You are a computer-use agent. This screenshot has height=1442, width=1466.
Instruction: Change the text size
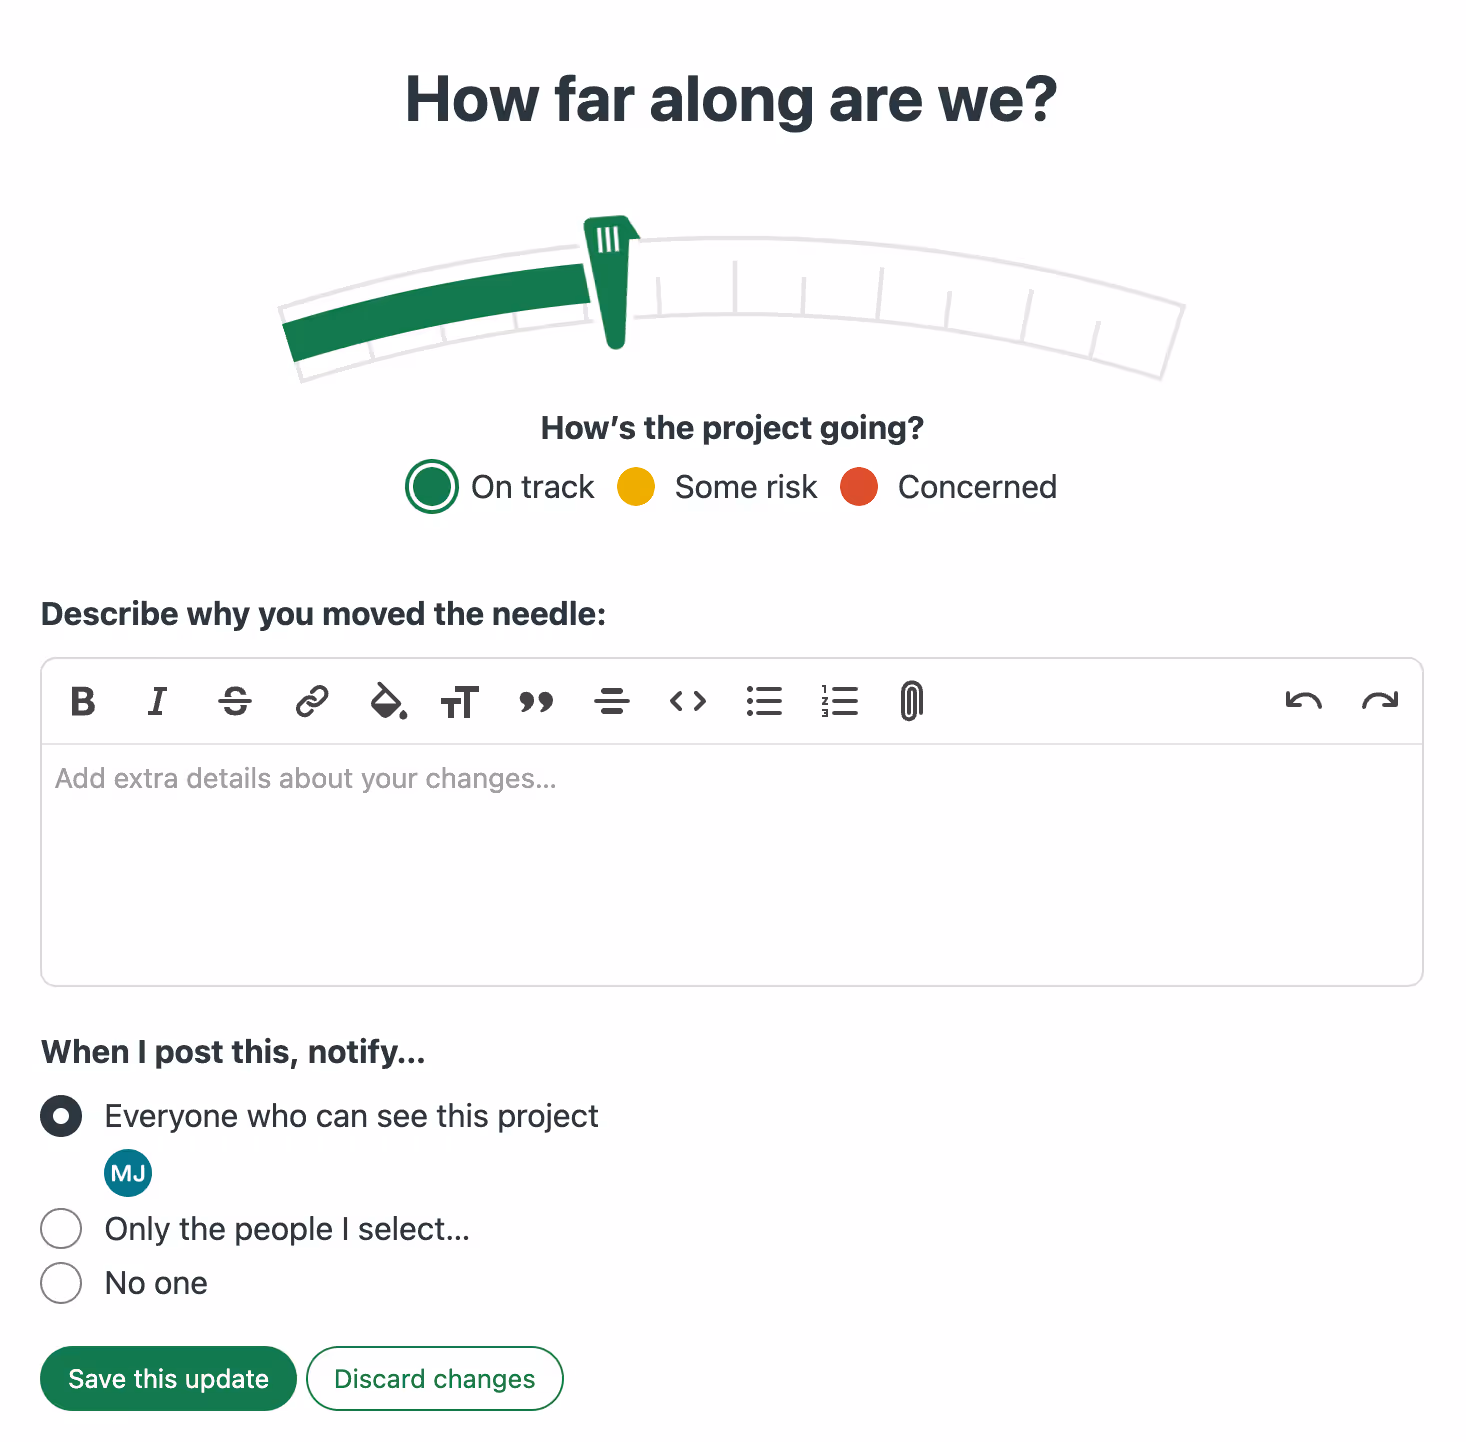tap(461, 701)
